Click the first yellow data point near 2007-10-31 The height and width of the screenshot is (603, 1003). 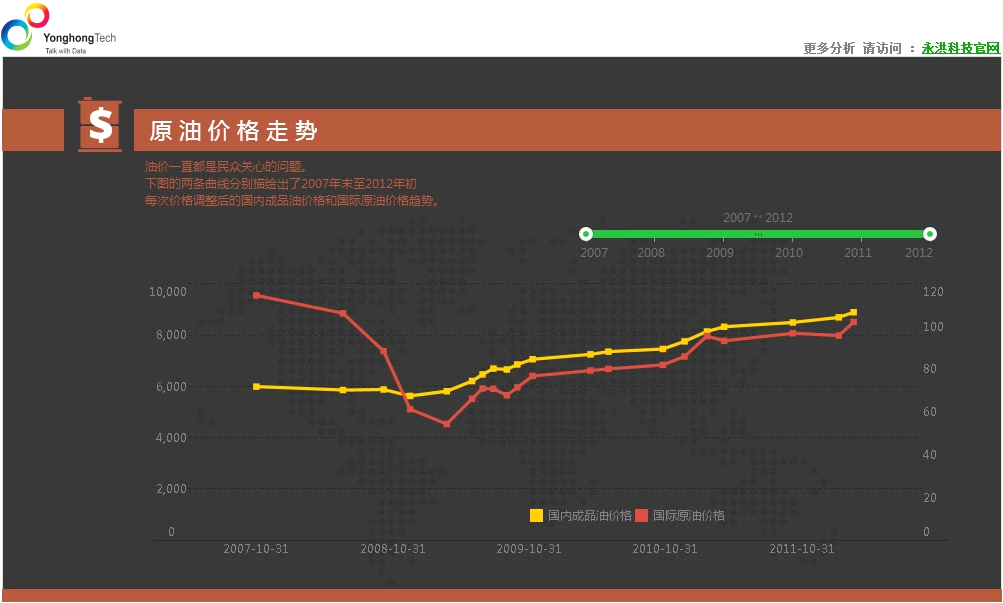257,386
